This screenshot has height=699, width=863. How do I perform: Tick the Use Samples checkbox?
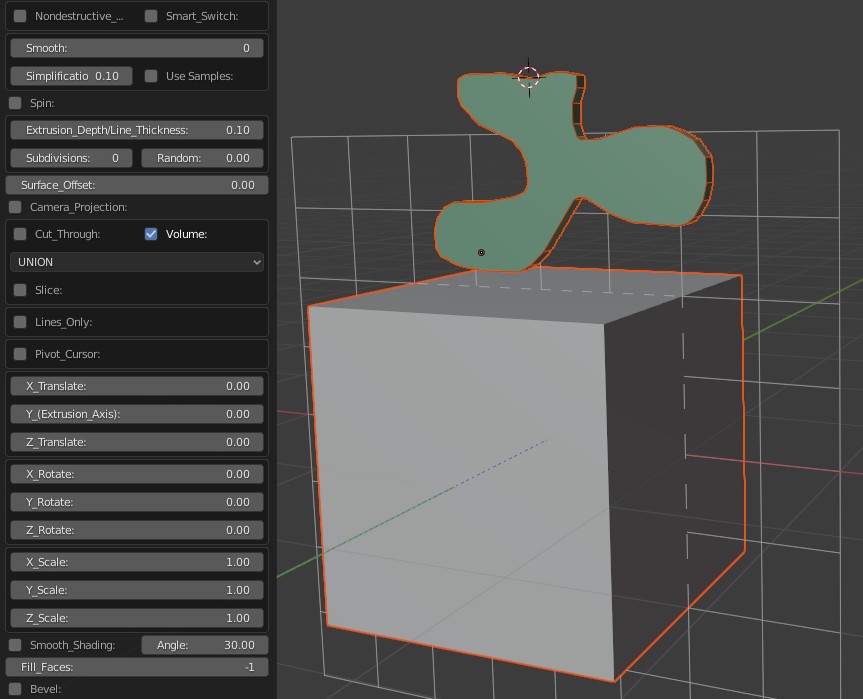151,76
